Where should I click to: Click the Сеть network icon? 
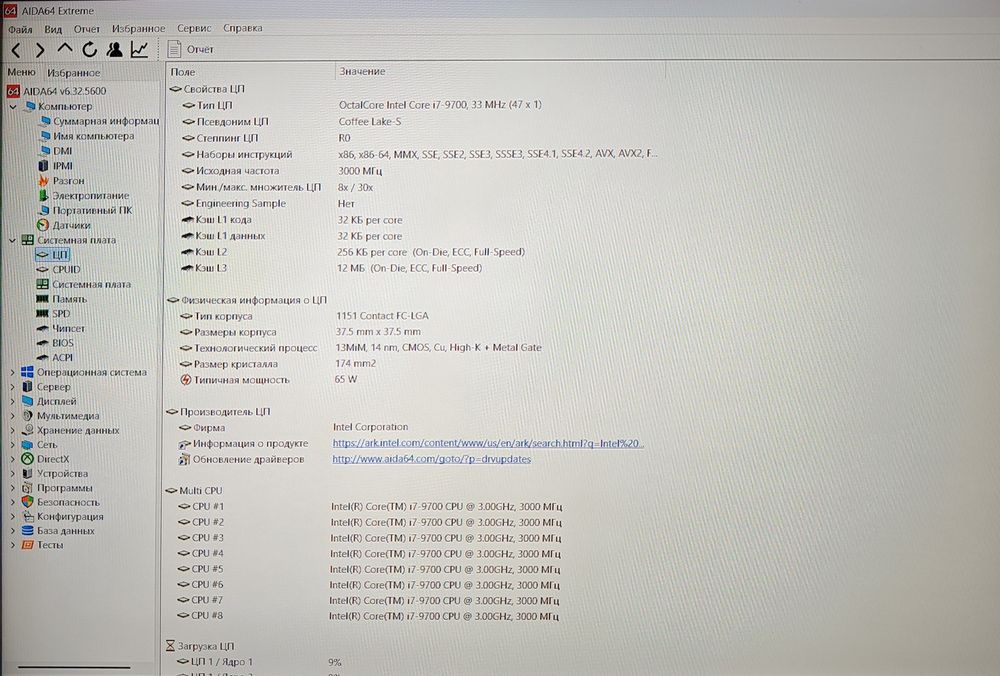27,445
